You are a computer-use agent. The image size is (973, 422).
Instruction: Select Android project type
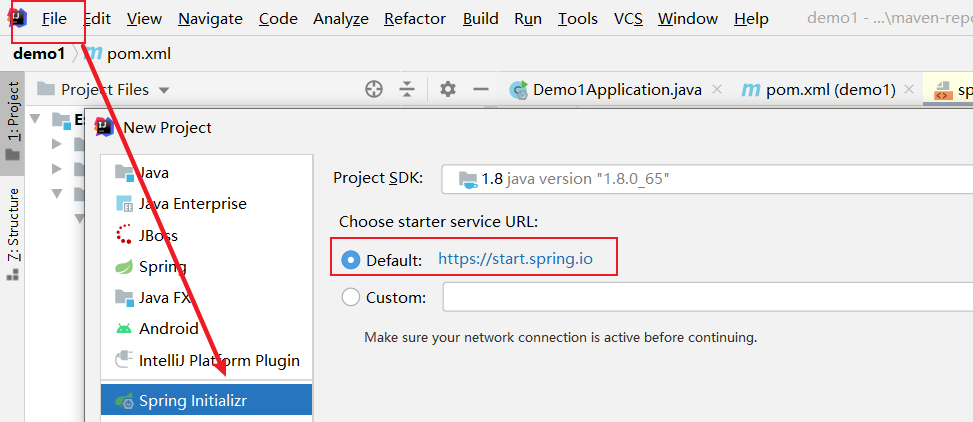coord(168,328)
